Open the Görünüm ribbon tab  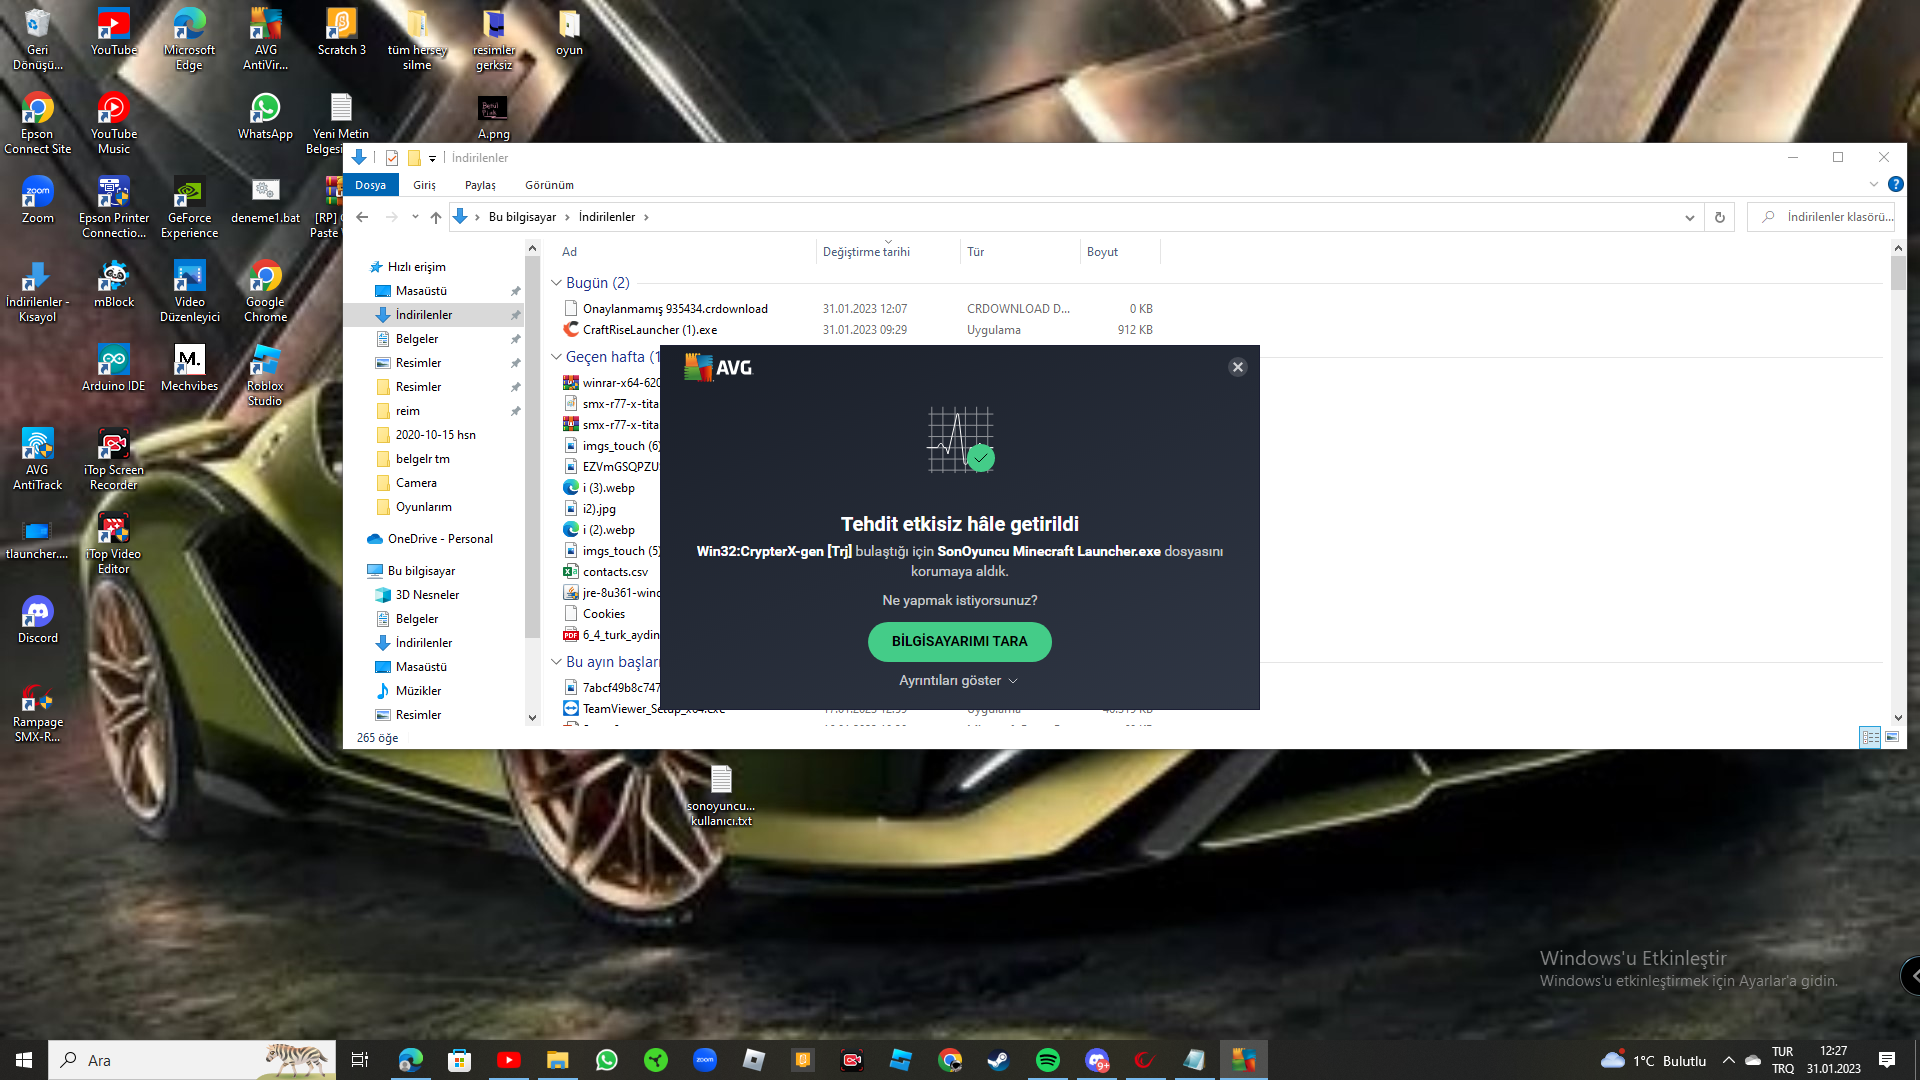point(549,185)
